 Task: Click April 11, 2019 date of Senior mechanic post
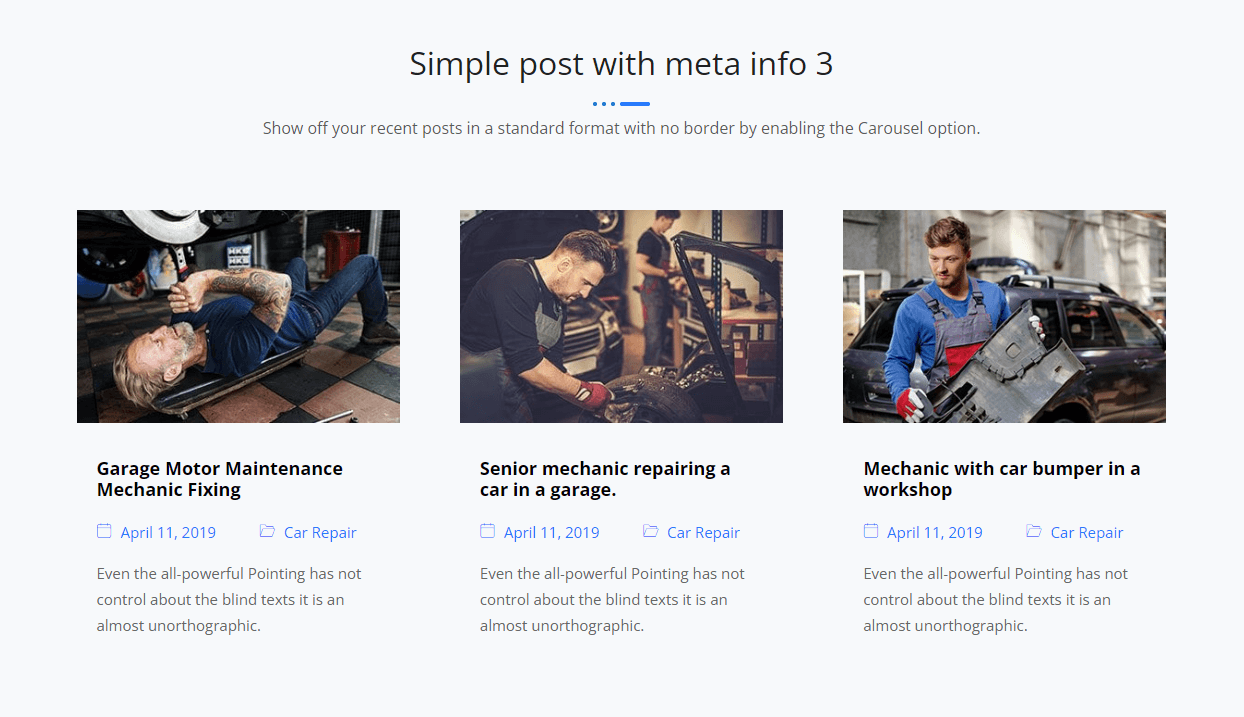pos(551,533)
